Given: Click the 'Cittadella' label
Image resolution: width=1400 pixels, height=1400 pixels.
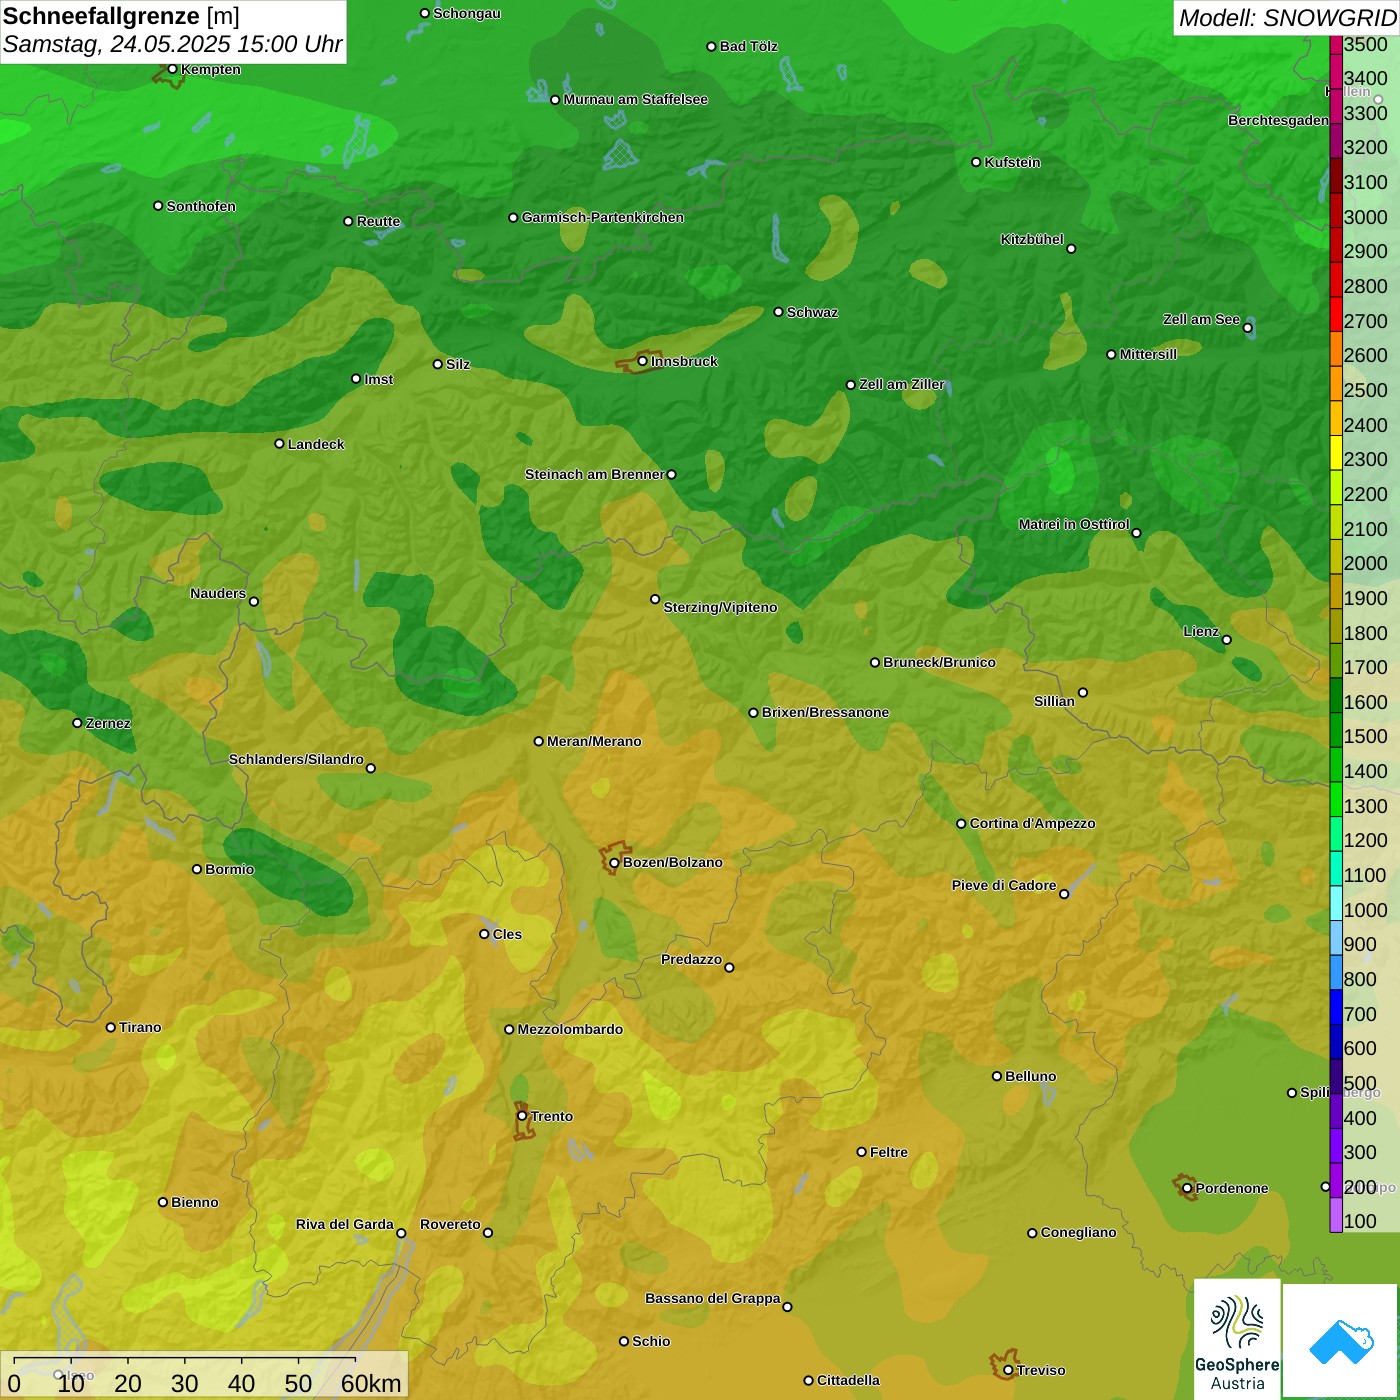Looking at the screenshot, I should pyautogui.click(x=848, y=1380).
